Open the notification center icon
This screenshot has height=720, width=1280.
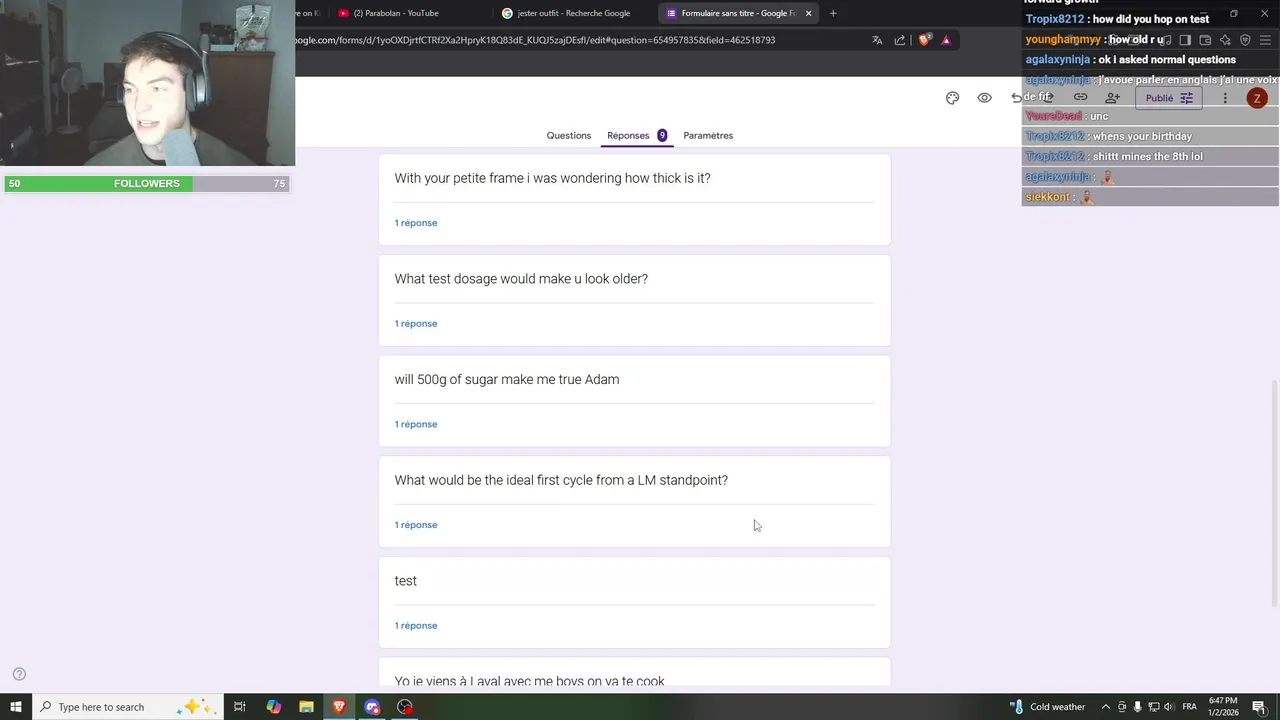click(x=1259, y=707)
